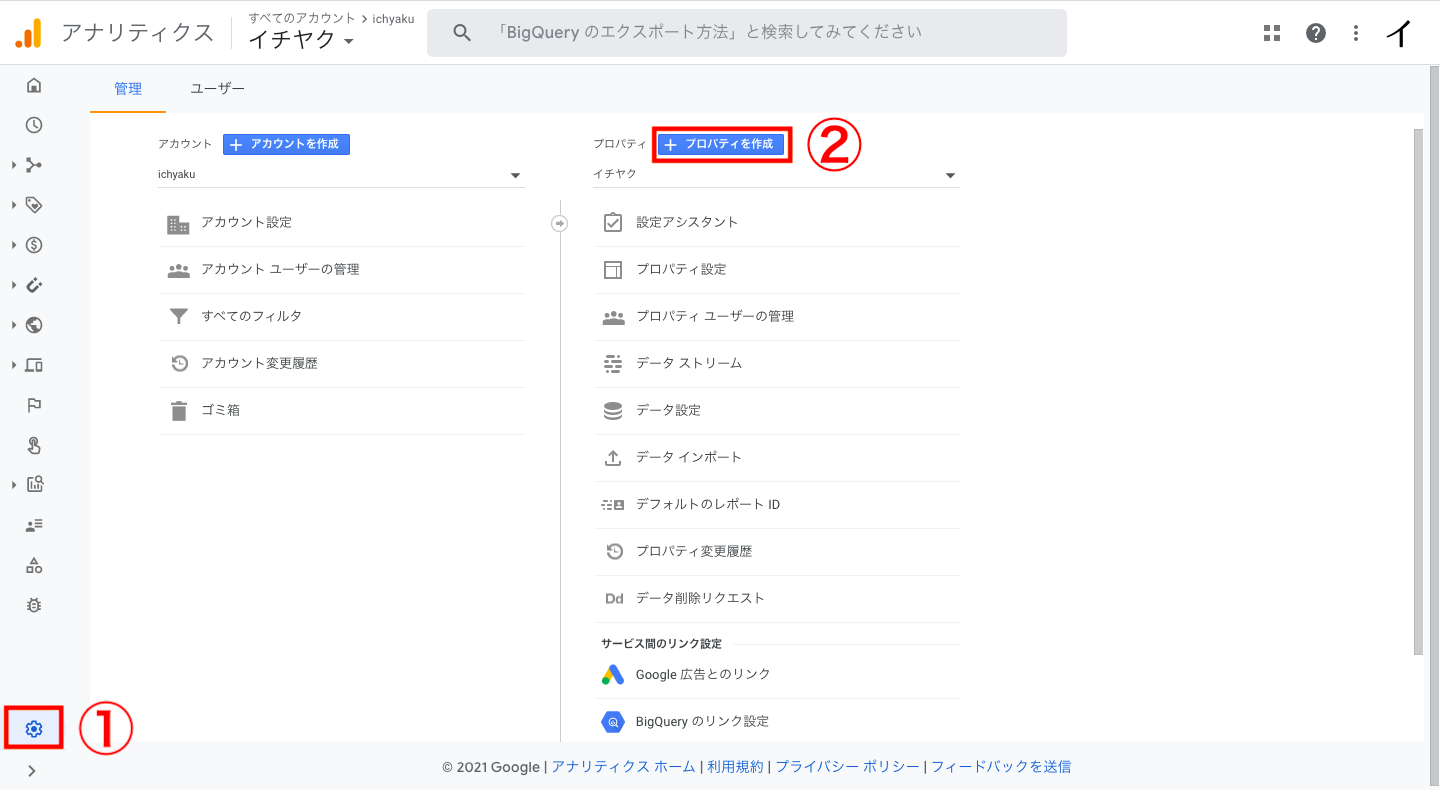The image size is (1440, 790).
Task: Click the search magnifier icon
Action: pos(461,33)
